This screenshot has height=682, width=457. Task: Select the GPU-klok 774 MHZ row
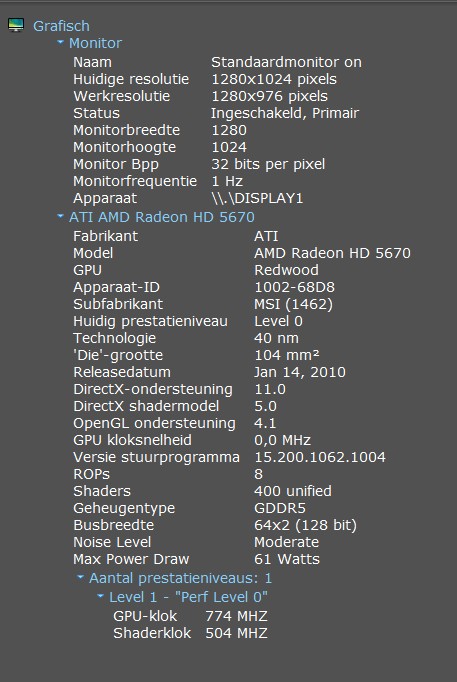click(190, 616)
